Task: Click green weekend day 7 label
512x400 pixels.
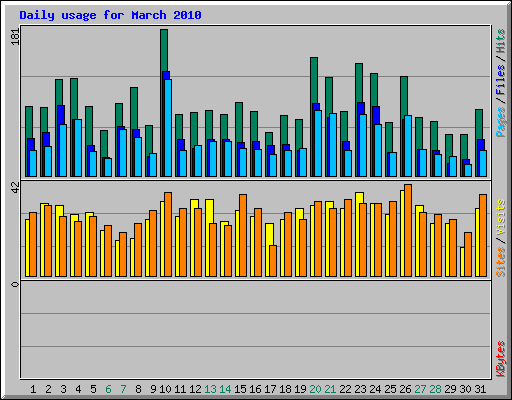Action: (123, 389)
